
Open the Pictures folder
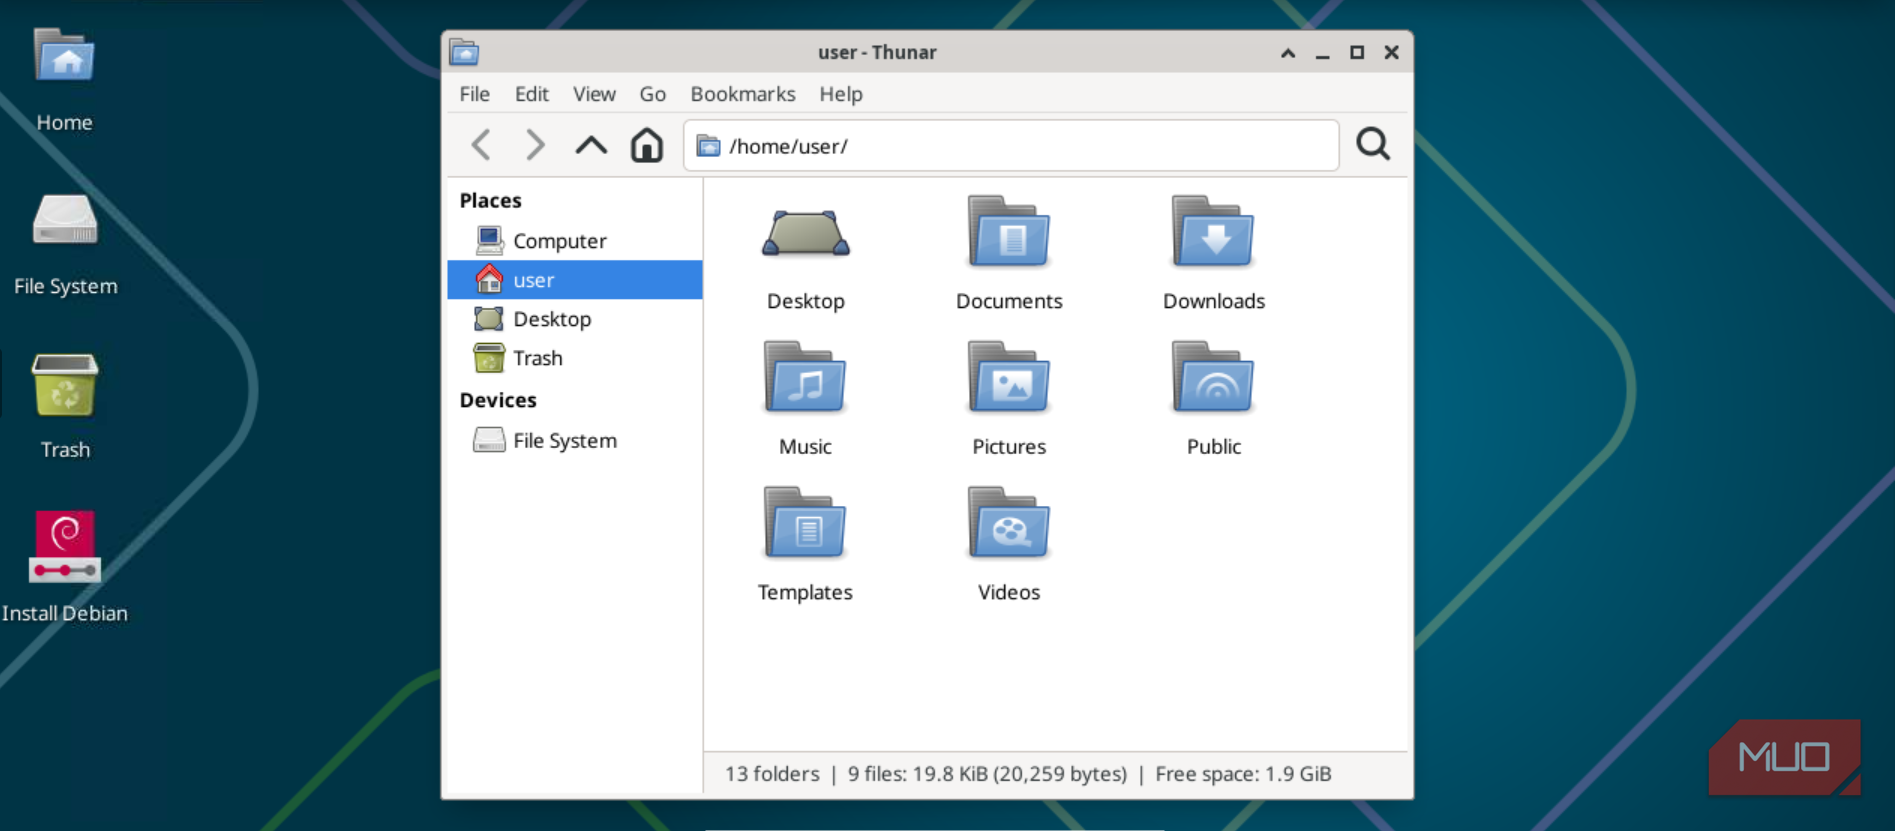point(1009,399)
